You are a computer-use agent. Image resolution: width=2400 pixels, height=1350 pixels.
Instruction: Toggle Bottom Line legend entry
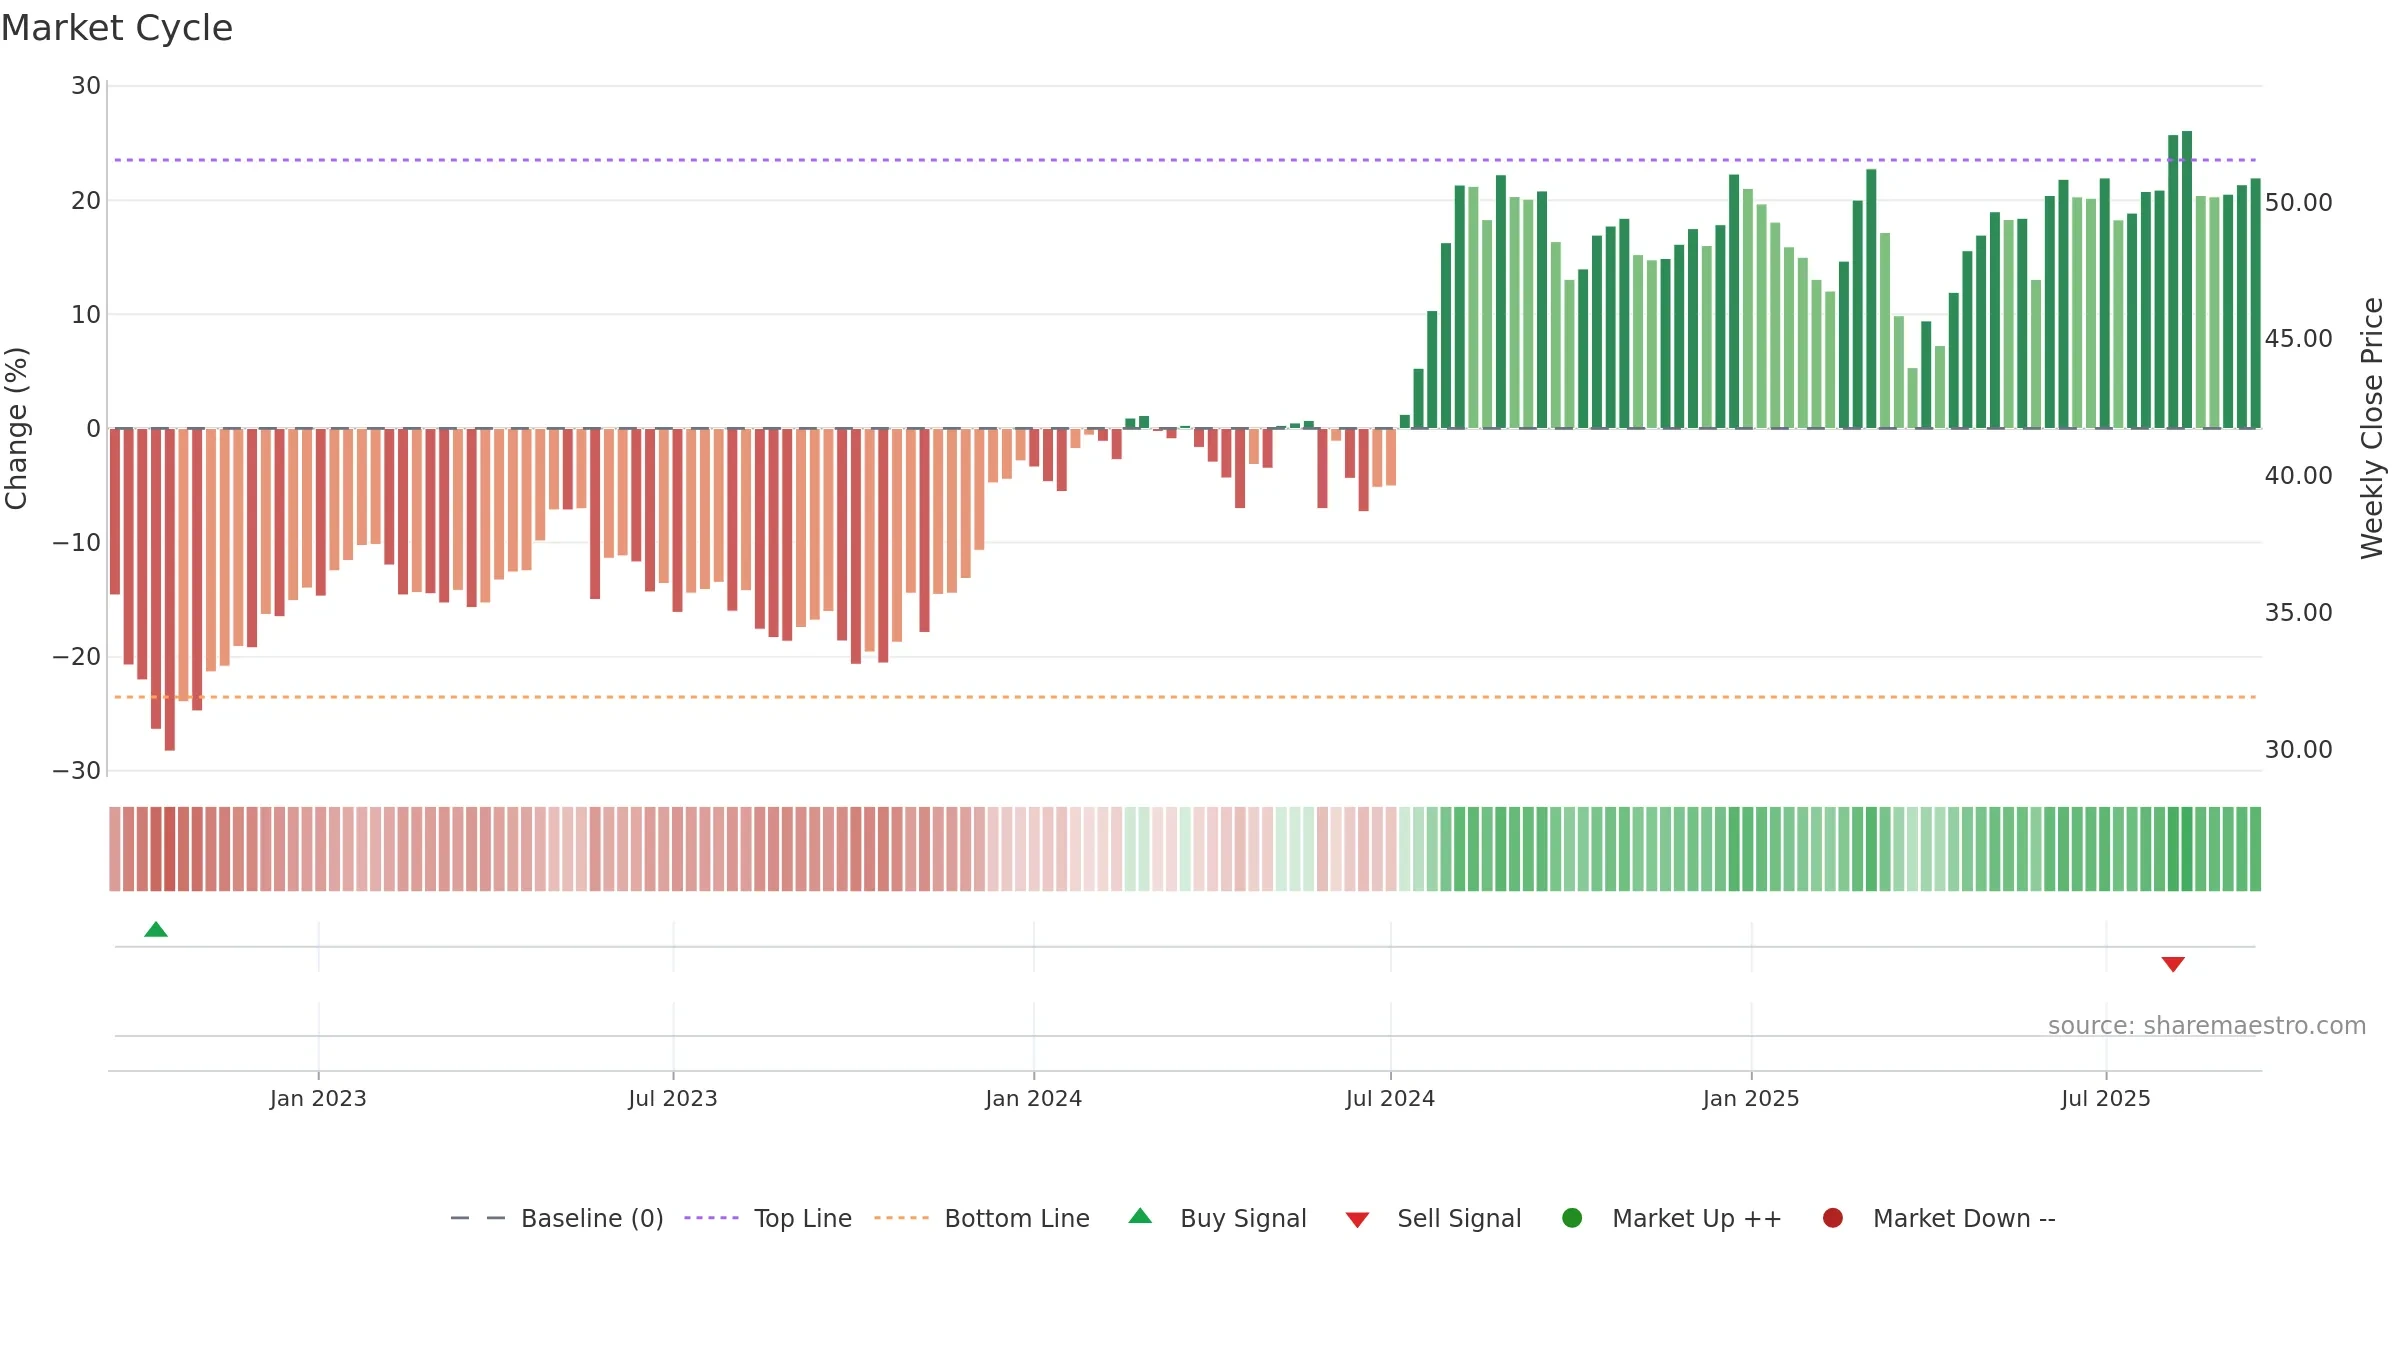point(982,1218)
